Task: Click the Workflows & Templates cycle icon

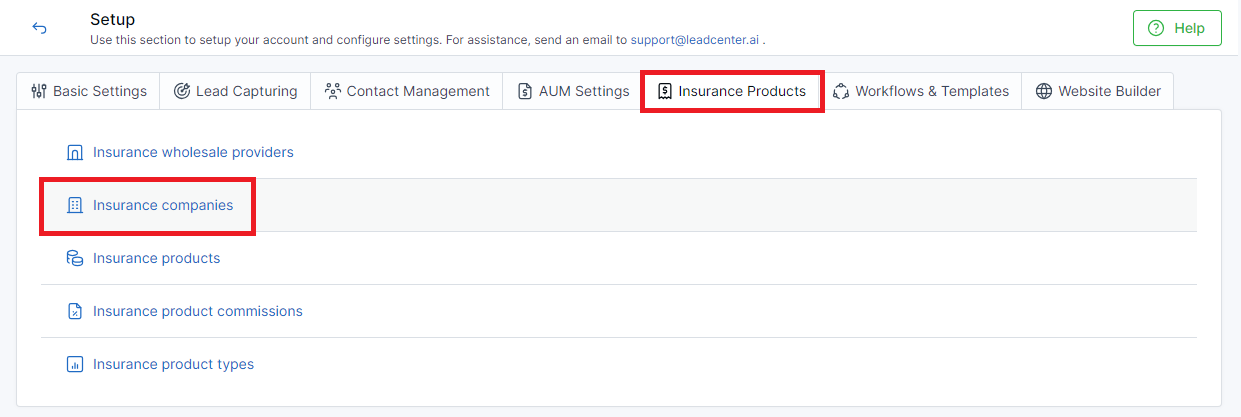Action: pos(841,91)
